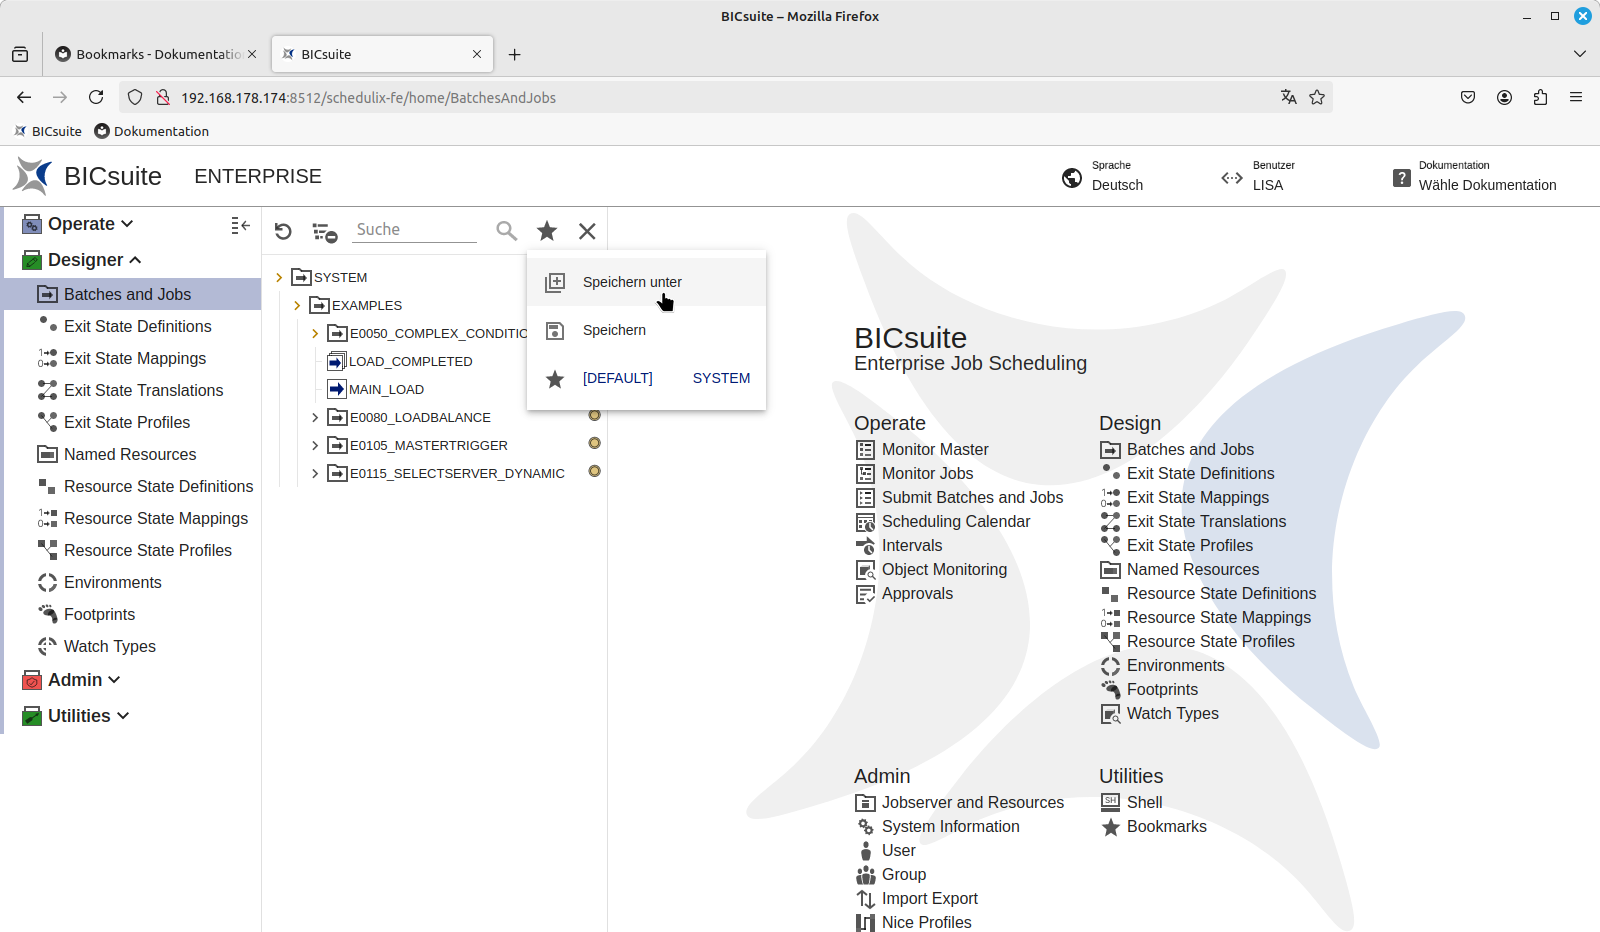Select the MAIN_LOAD job in tree
1600x932 pixels.
(386, 389)
